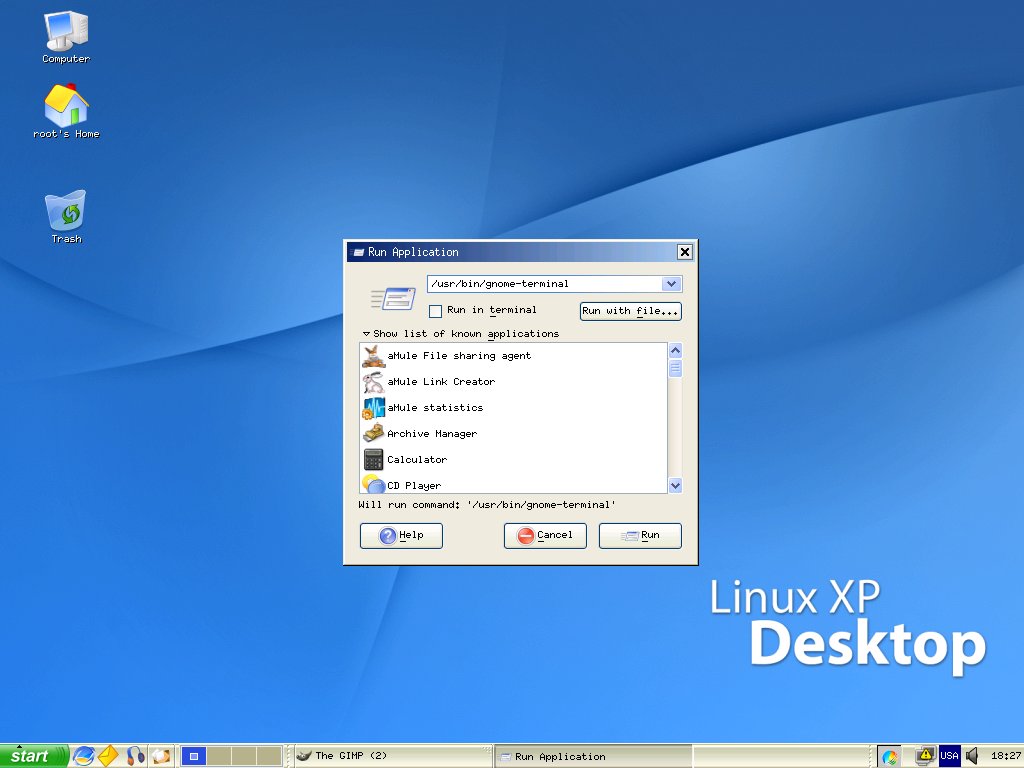Select the 'Calculator' text in the list
This screenshot has height=768, width=1024.
coord(417,460)
